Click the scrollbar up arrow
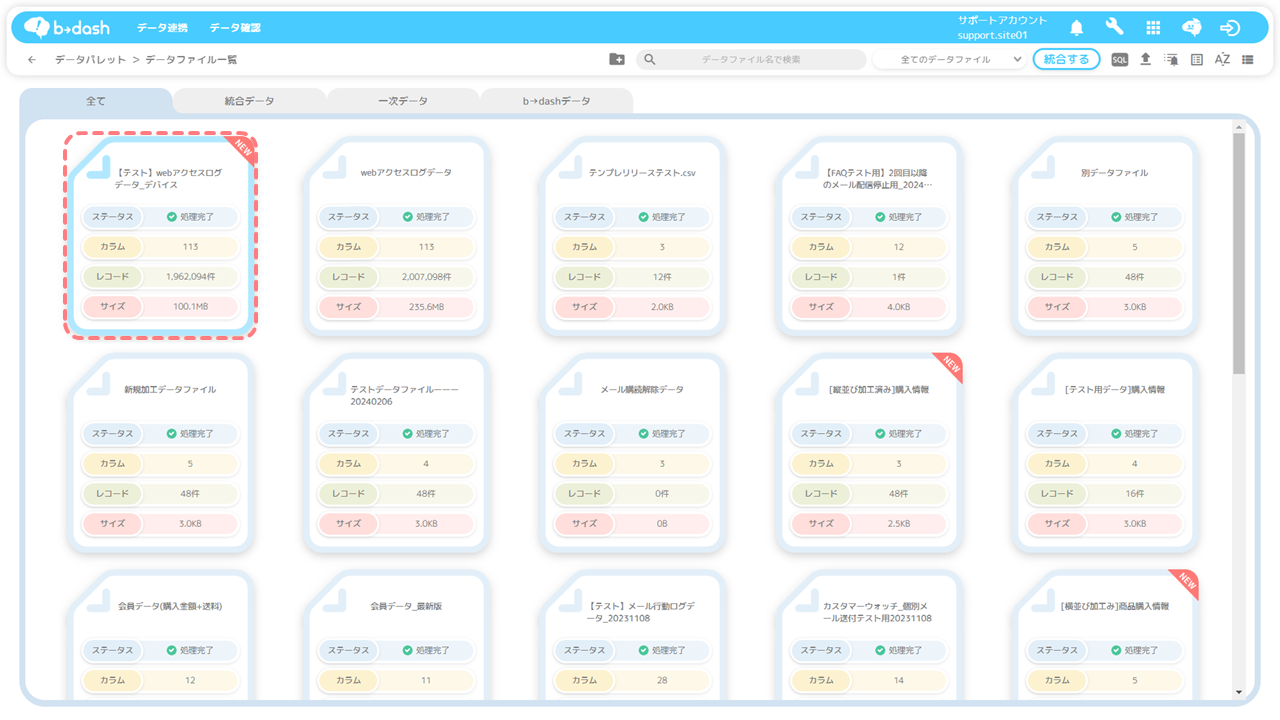This screenshot has height=720, width=1280. coord(1239,127)
